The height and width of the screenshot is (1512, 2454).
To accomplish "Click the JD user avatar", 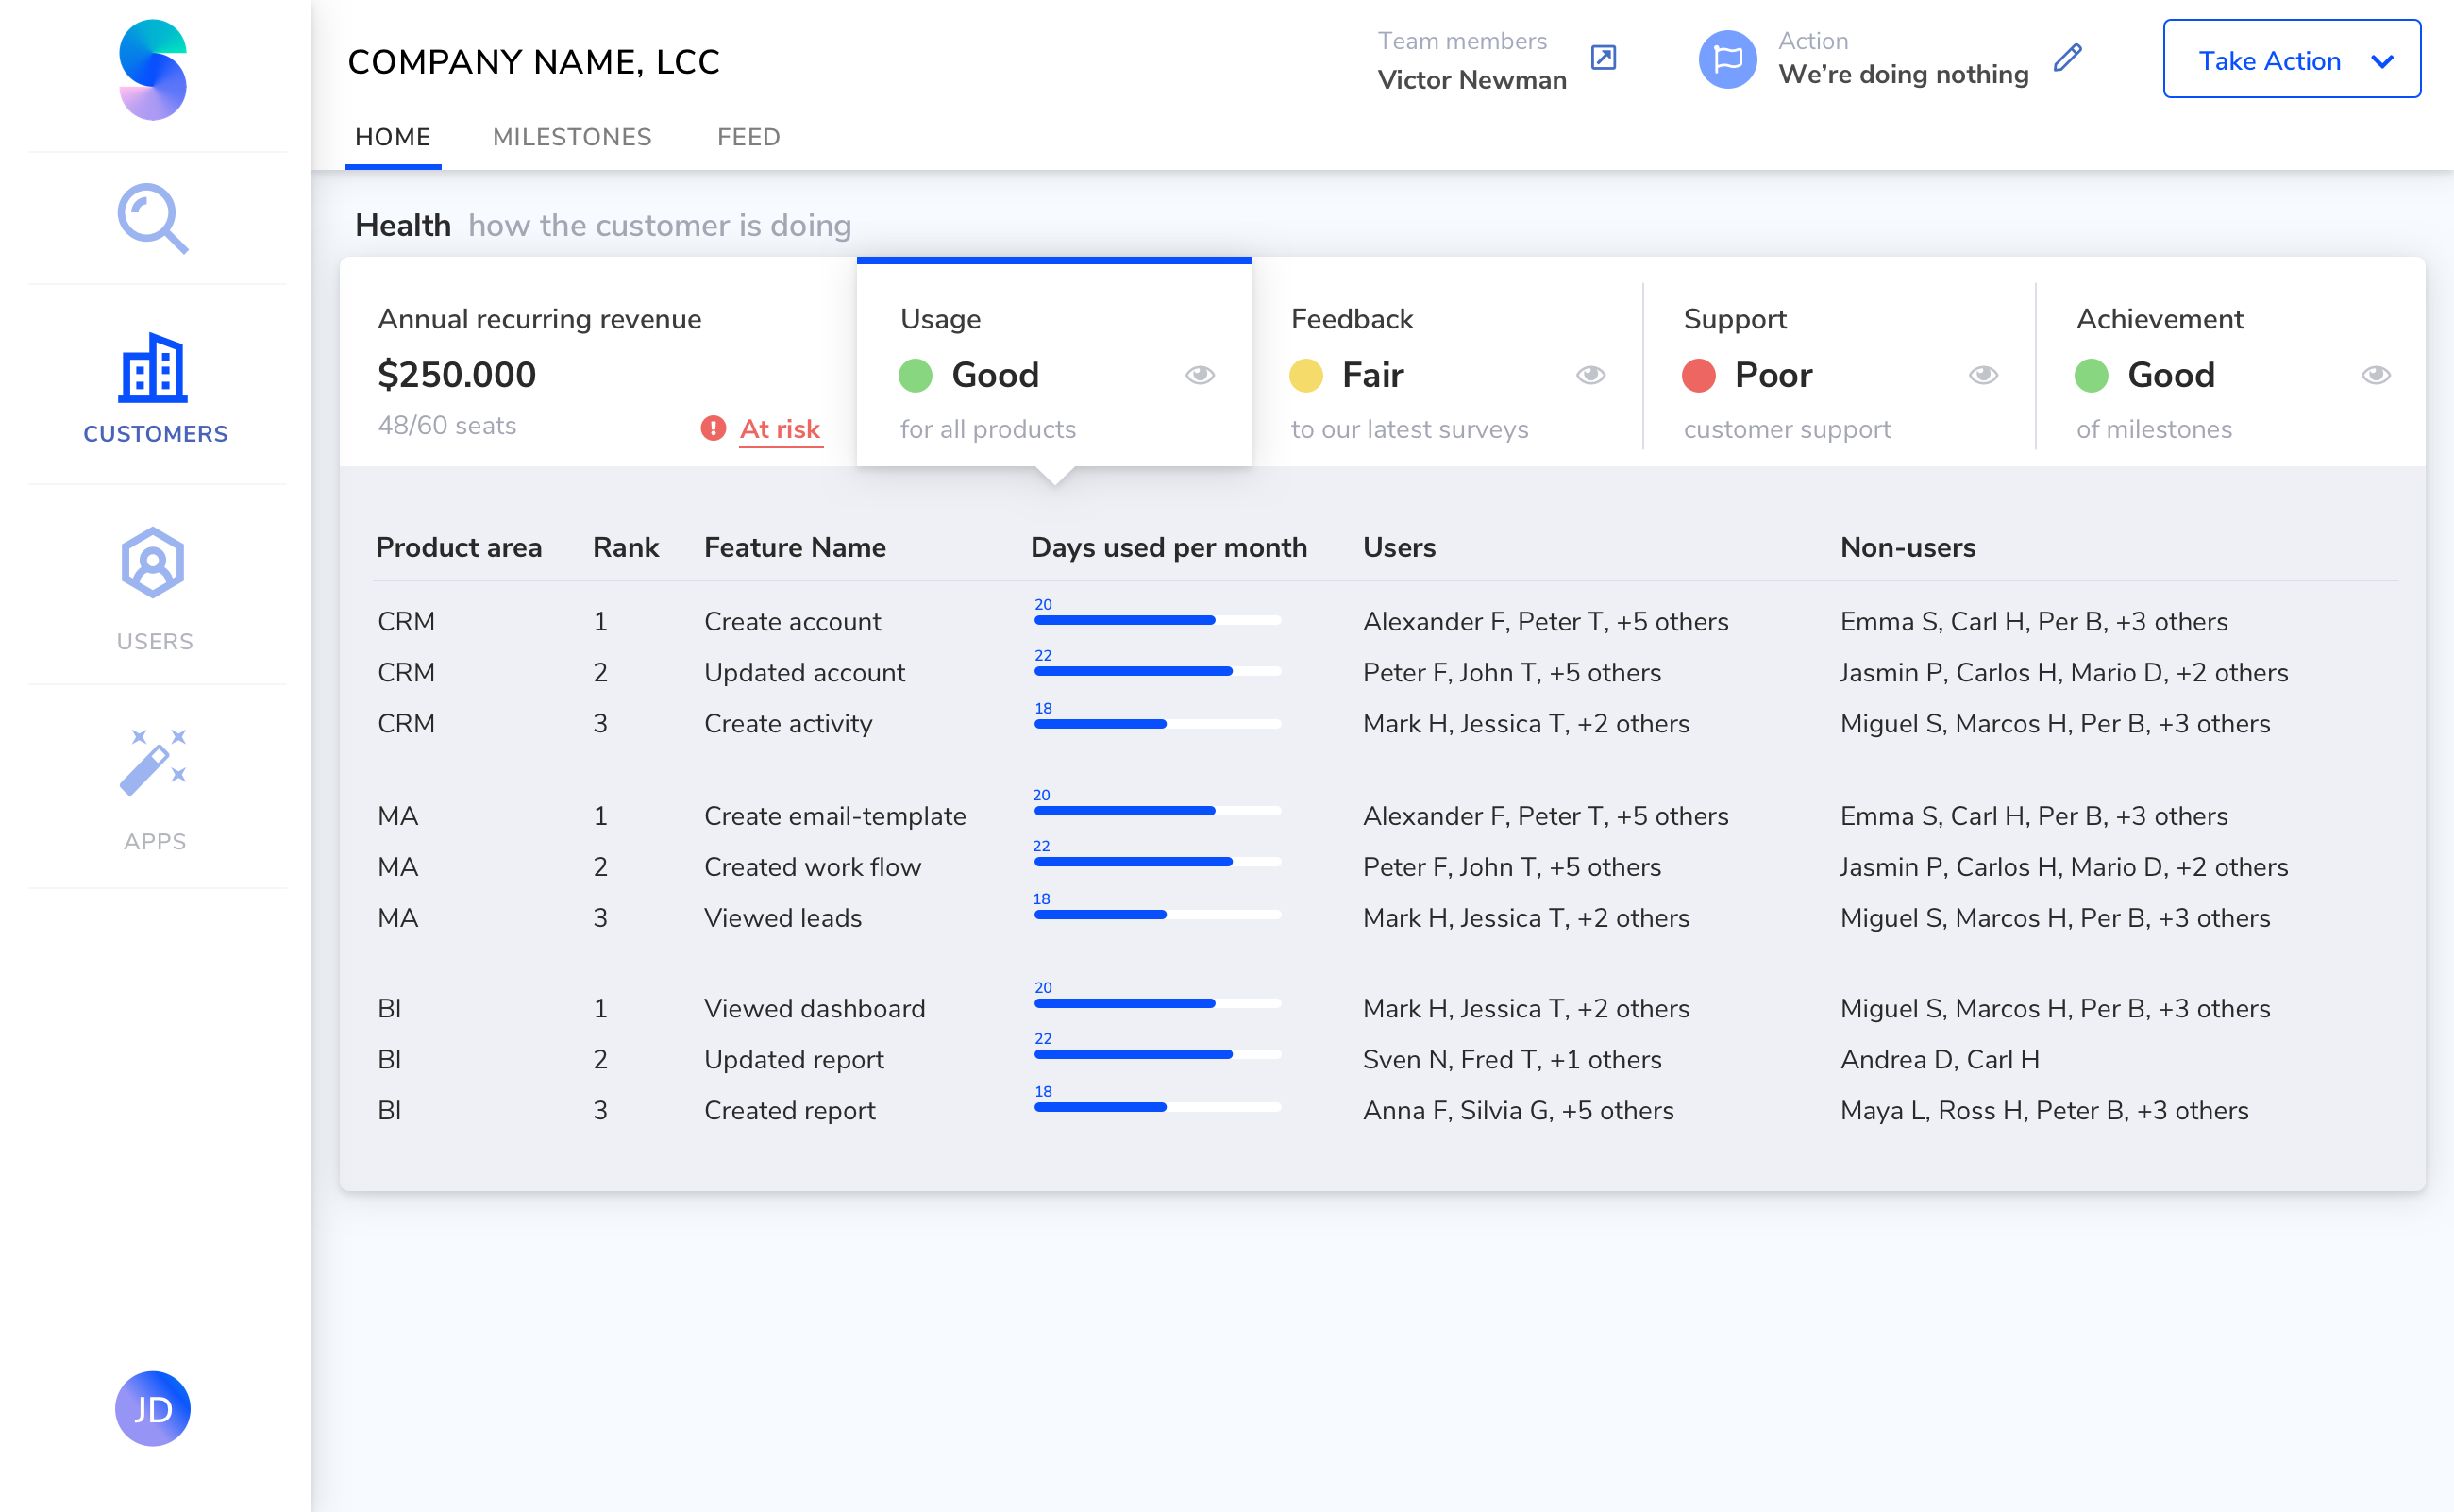I will click(152, 1408).
